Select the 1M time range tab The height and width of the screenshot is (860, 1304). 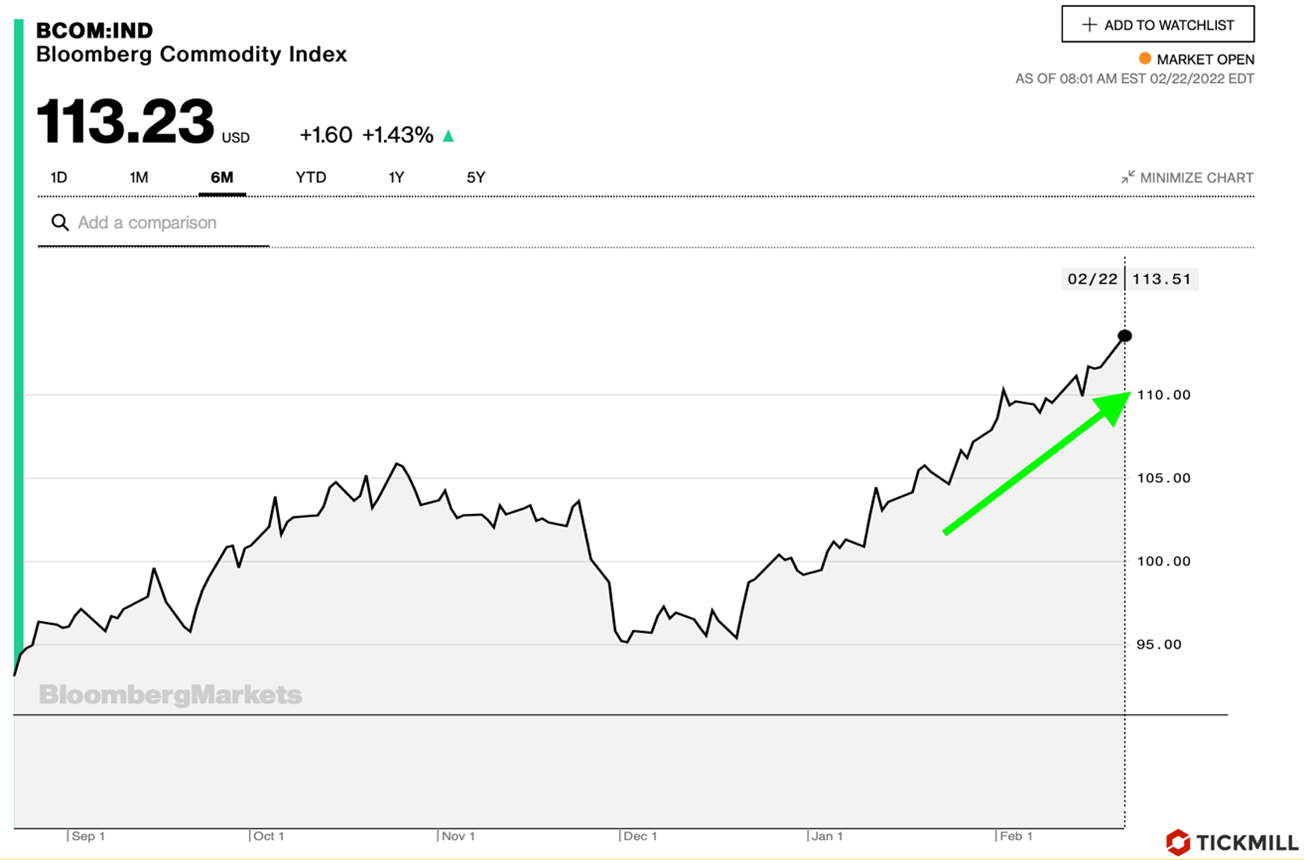click(x=139, y=178)
